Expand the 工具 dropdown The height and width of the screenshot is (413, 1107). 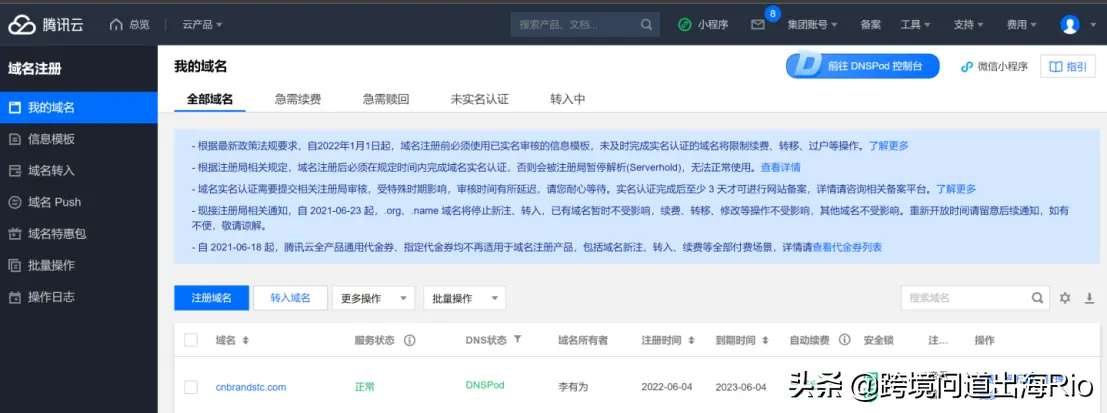point(915,25)
